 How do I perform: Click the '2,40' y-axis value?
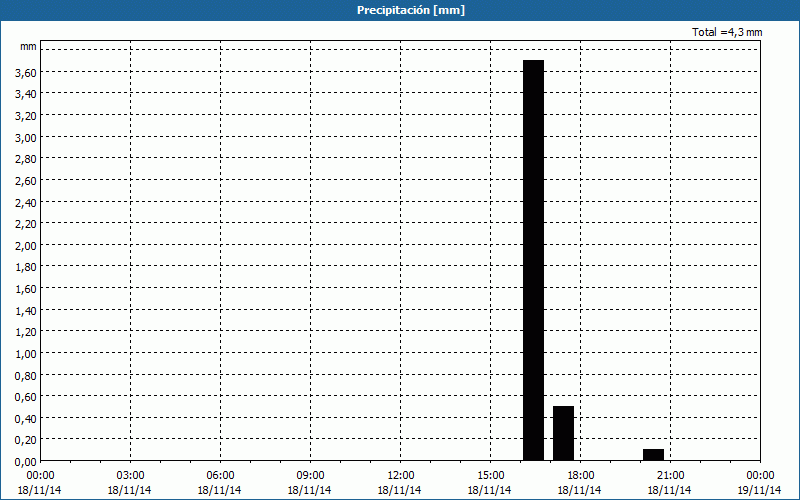pyautogui.click(x=26, y=203)
